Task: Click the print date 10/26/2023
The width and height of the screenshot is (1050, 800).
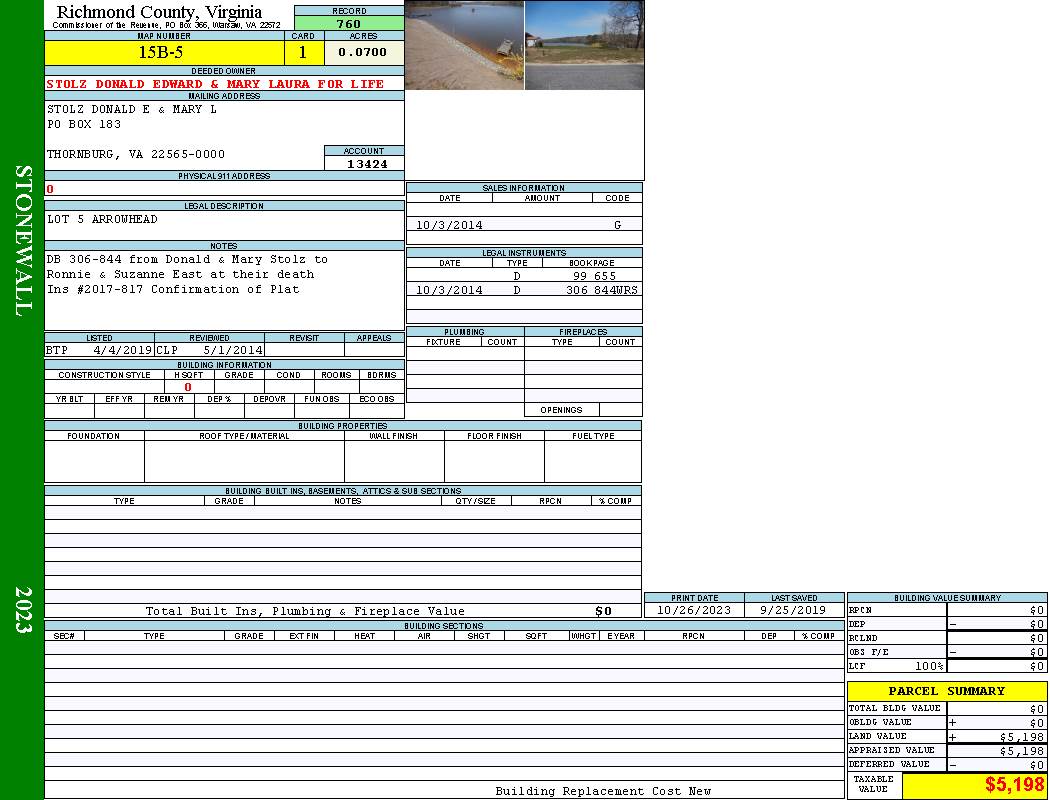Action: tap(693, 610)
